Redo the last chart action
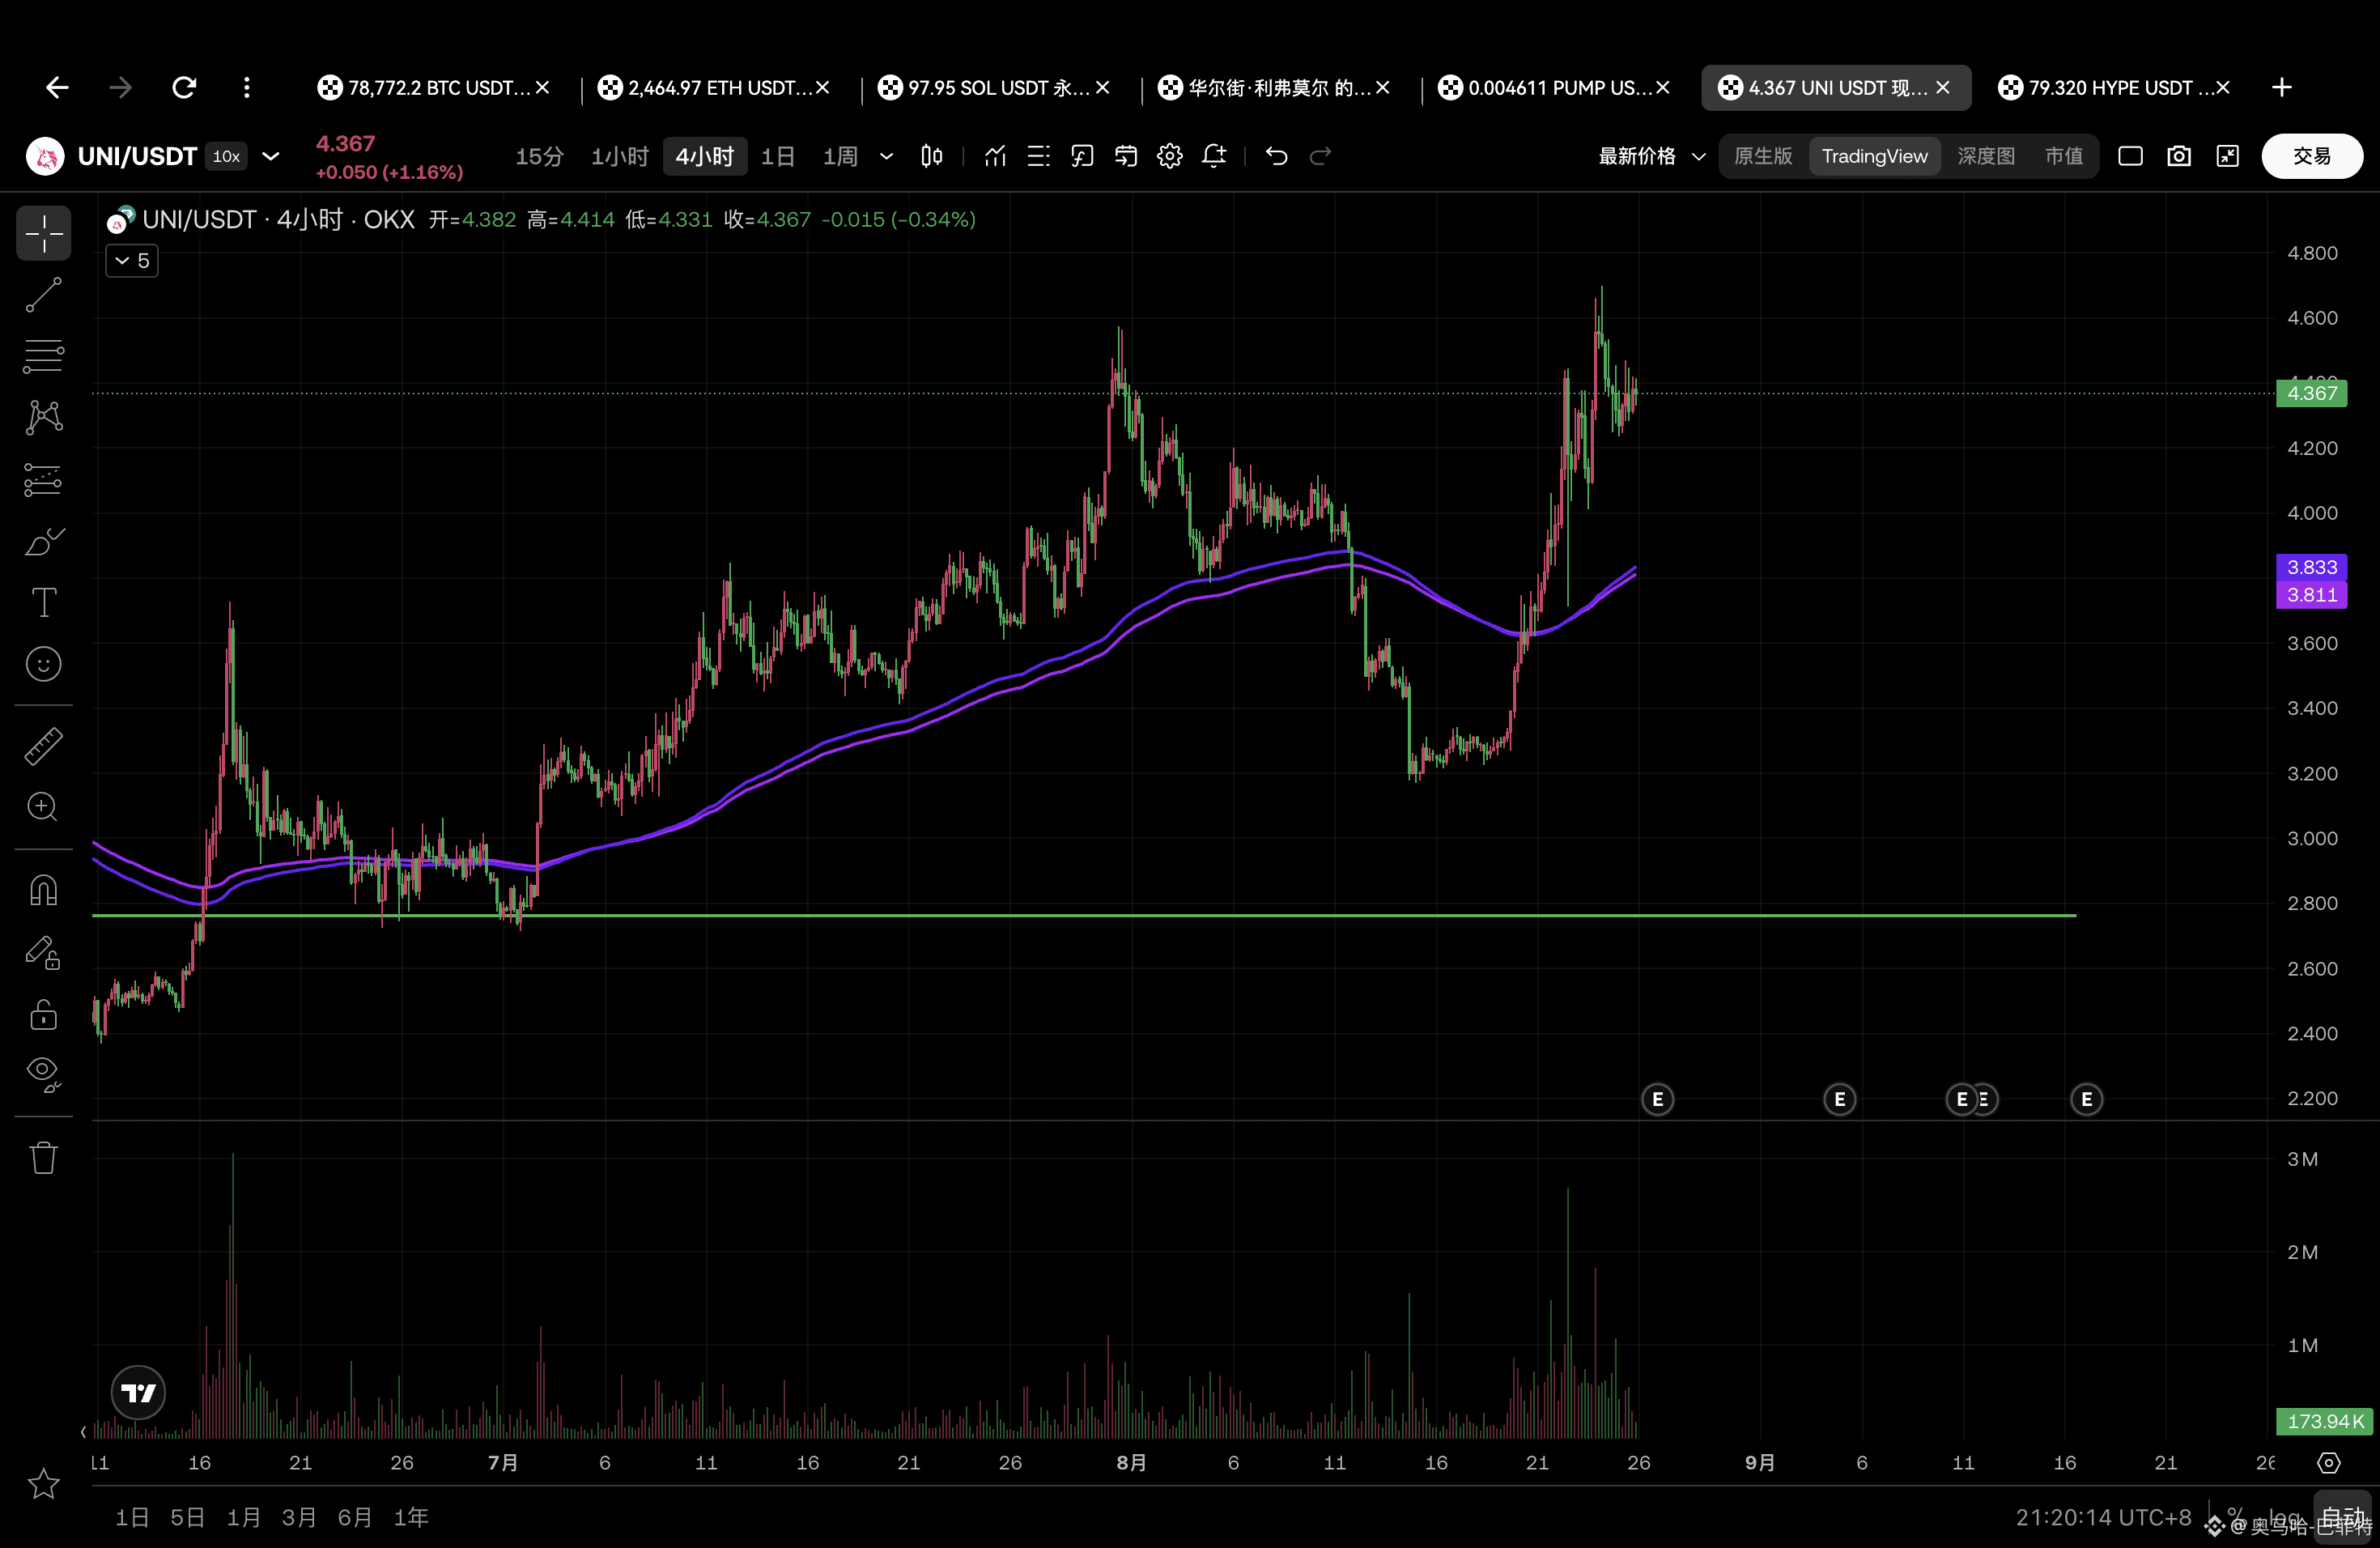Image resolution: width=2380 pixels, height=1548 pixels. point(1321,156)
